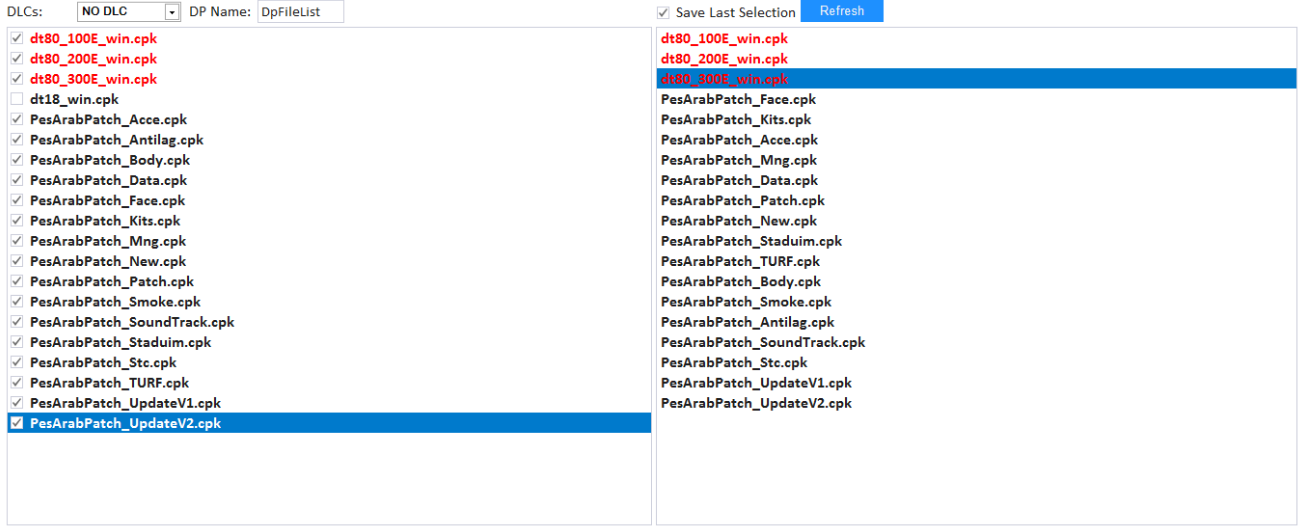Viewport: 1303px width, 526px height.
Task: Toggle Save Last Selection checkbox
Action: point(663,12)
